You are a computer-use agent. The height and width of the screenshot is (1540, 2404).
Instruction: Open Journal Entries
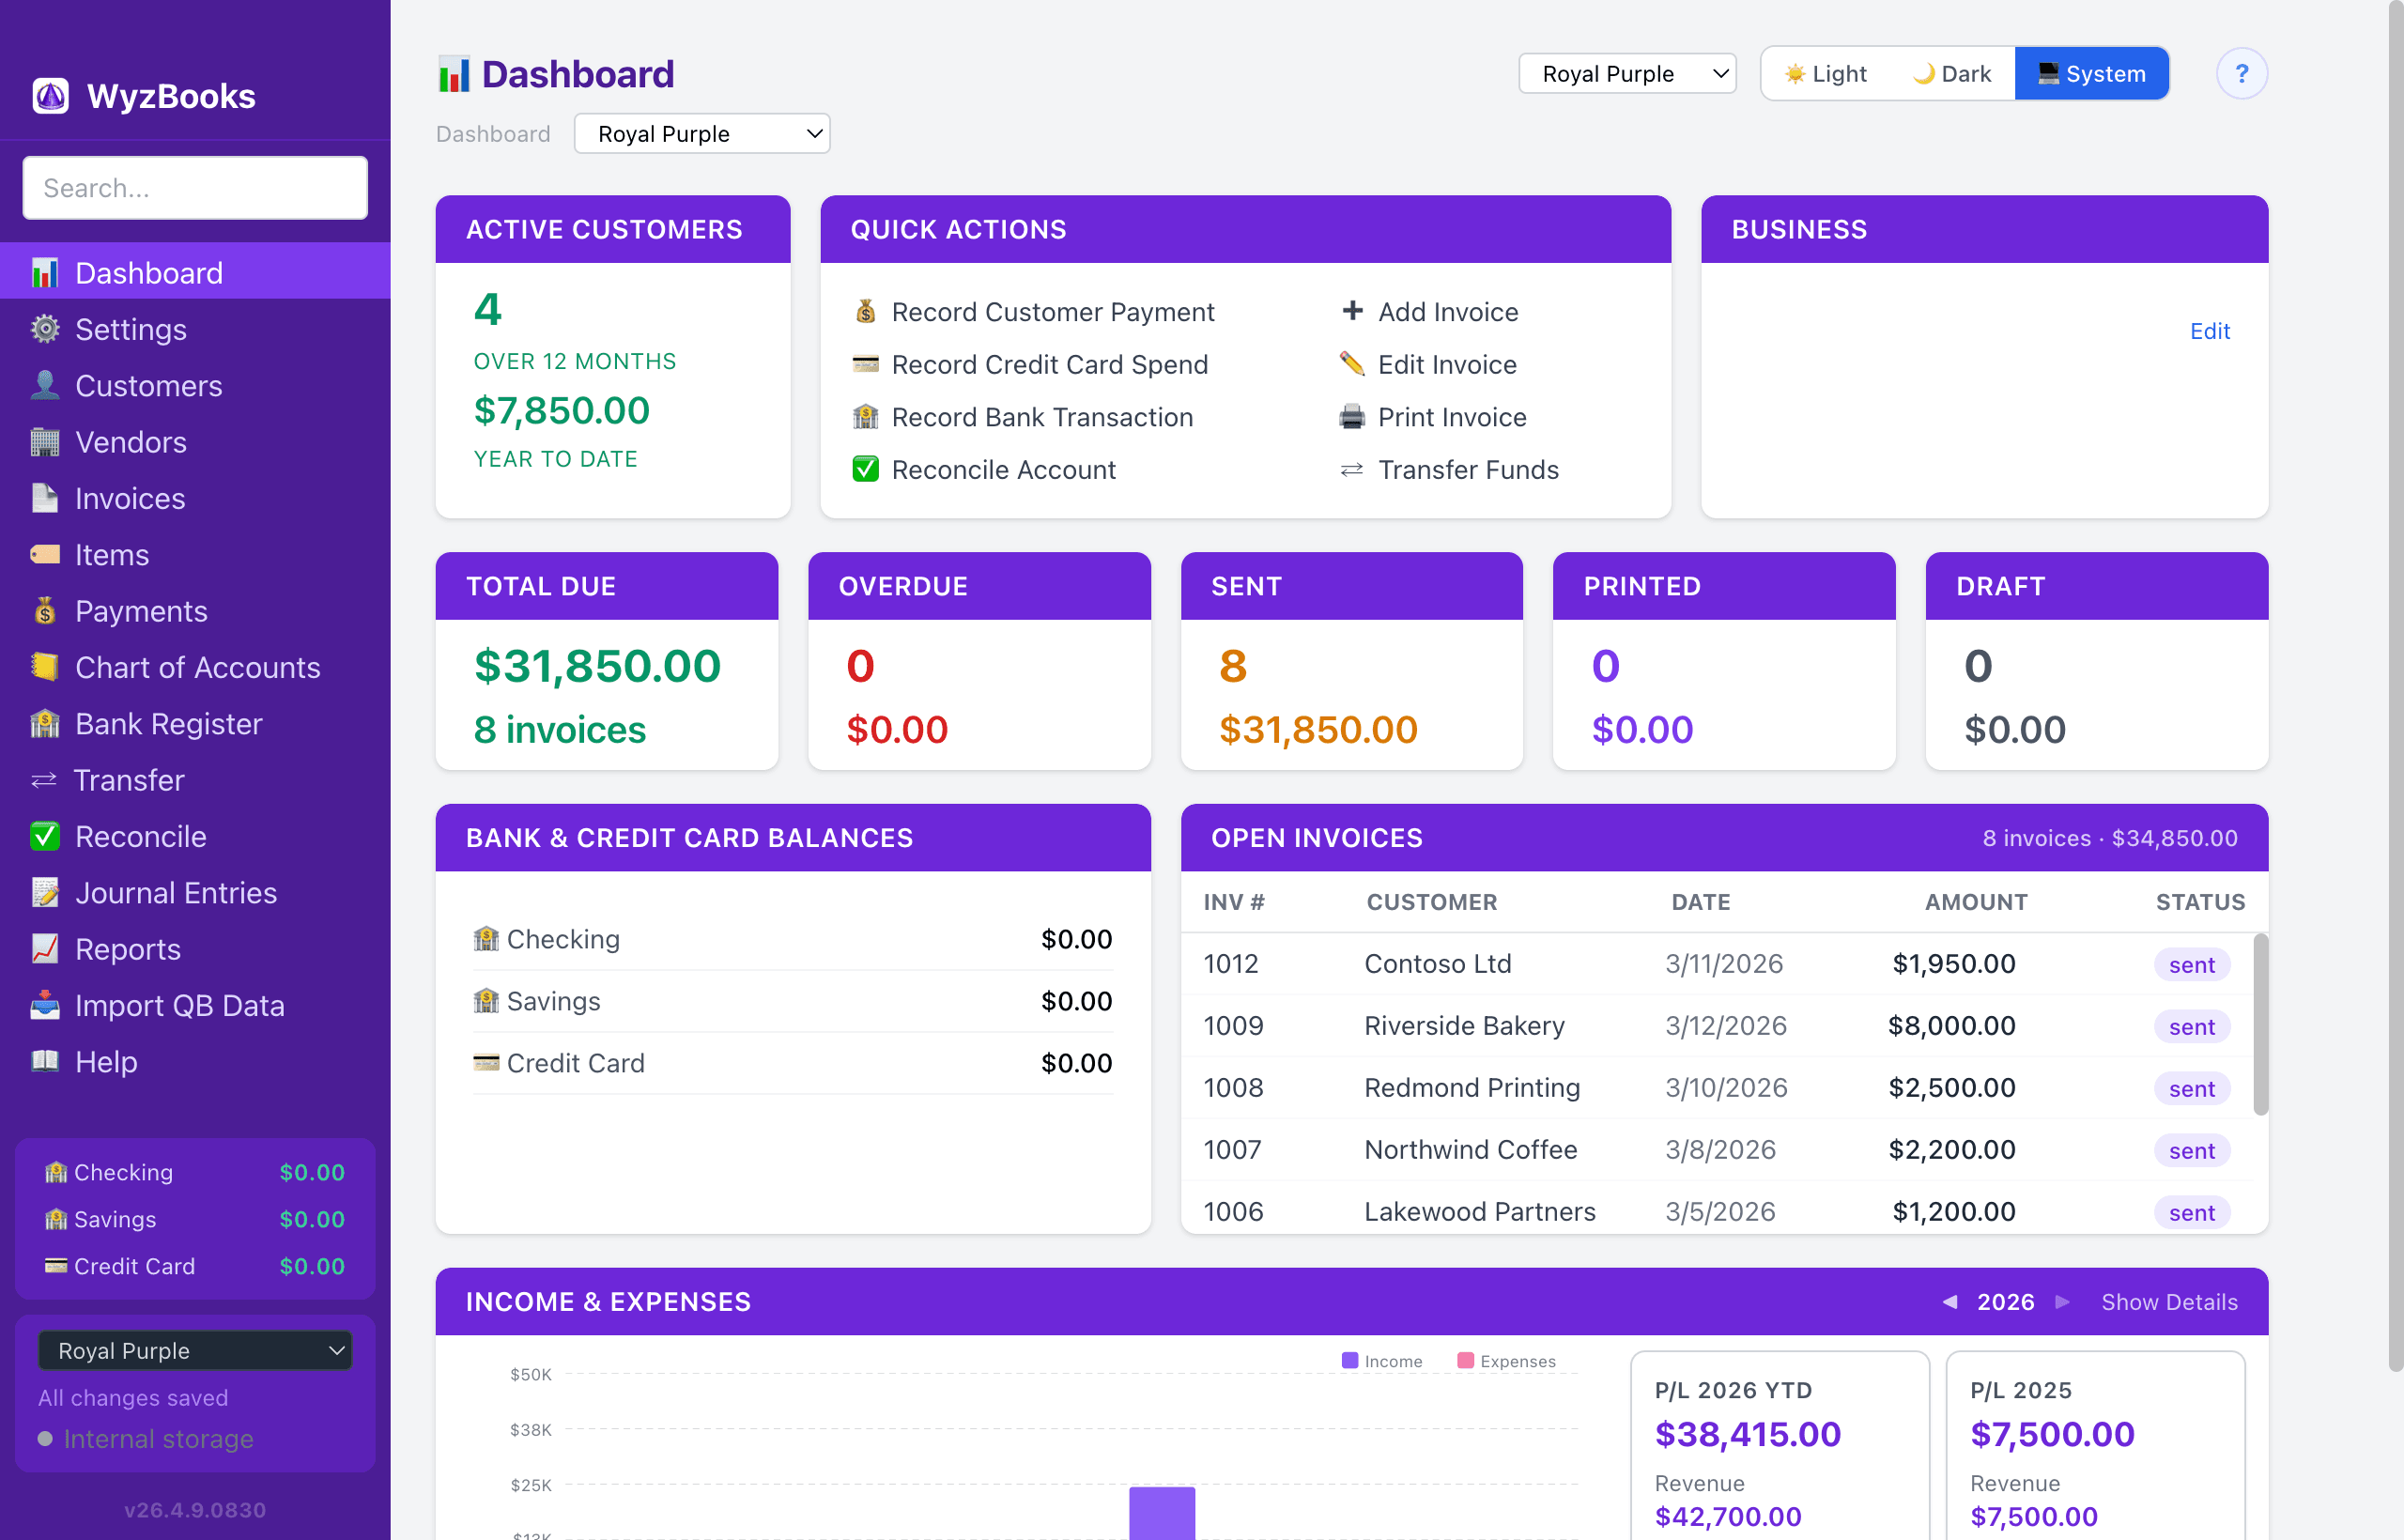click(176, 892)
